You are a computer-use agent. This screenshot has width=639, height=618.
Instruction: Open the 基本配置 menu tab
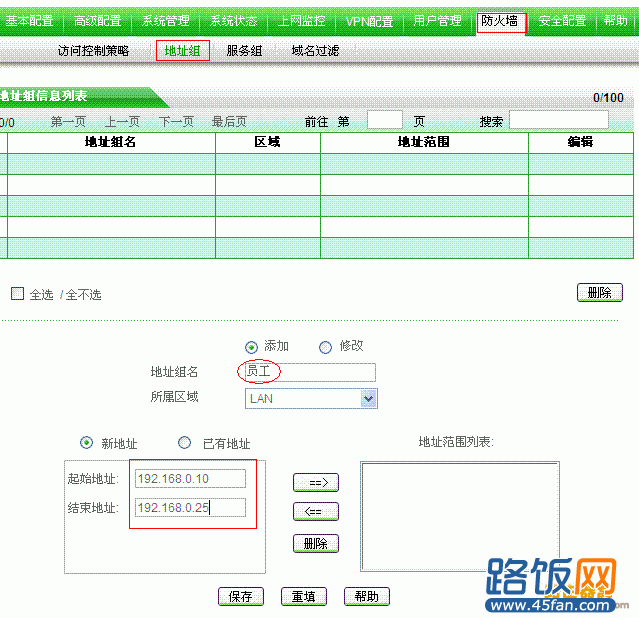click(x=29, y=20)
